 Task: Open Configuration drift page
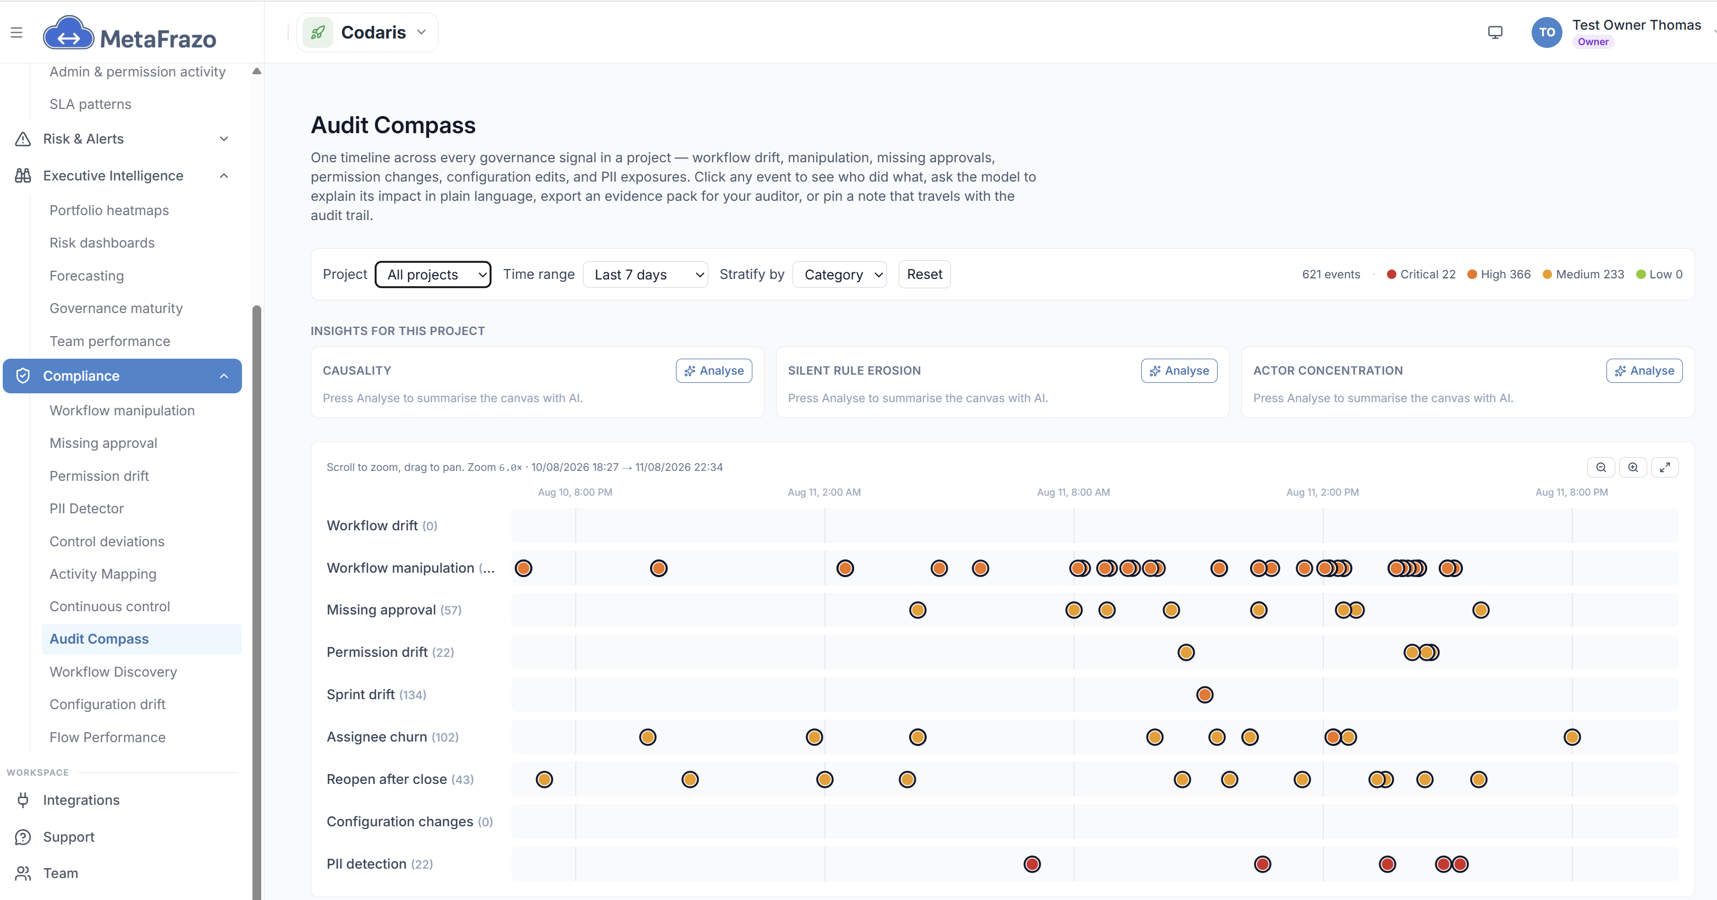pos(107,704)
